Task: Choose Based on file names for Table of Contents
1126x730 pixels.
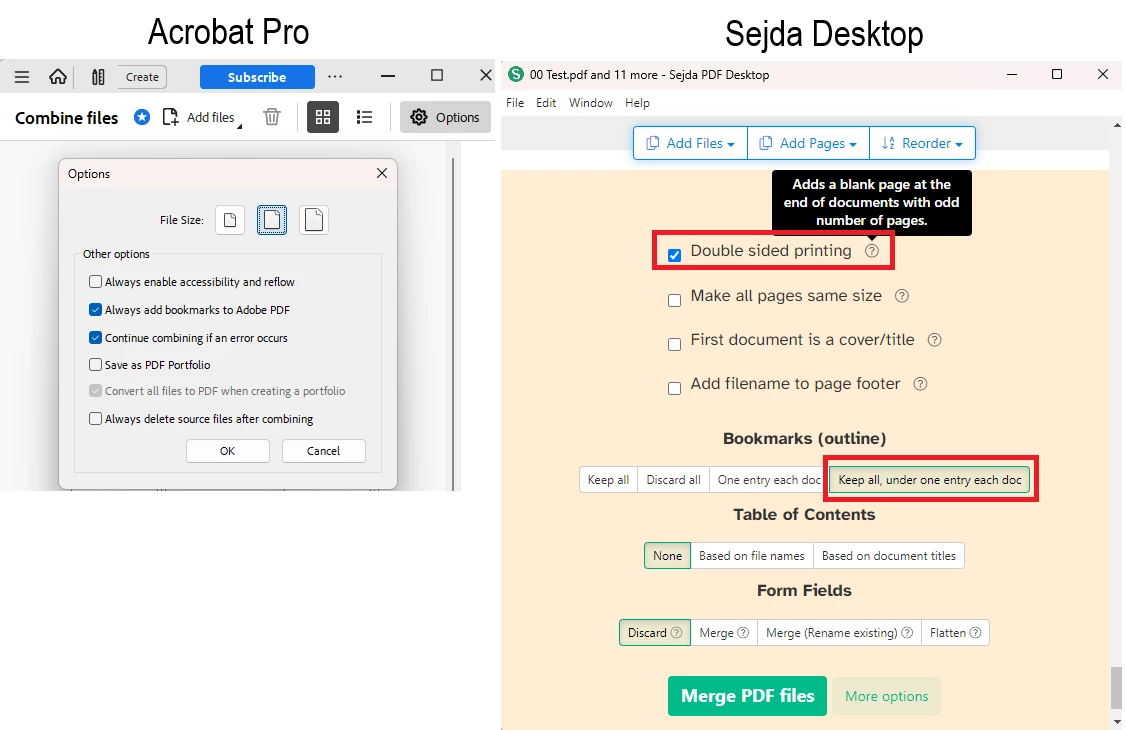Action: pyautogui.click(x=752, y=556)
